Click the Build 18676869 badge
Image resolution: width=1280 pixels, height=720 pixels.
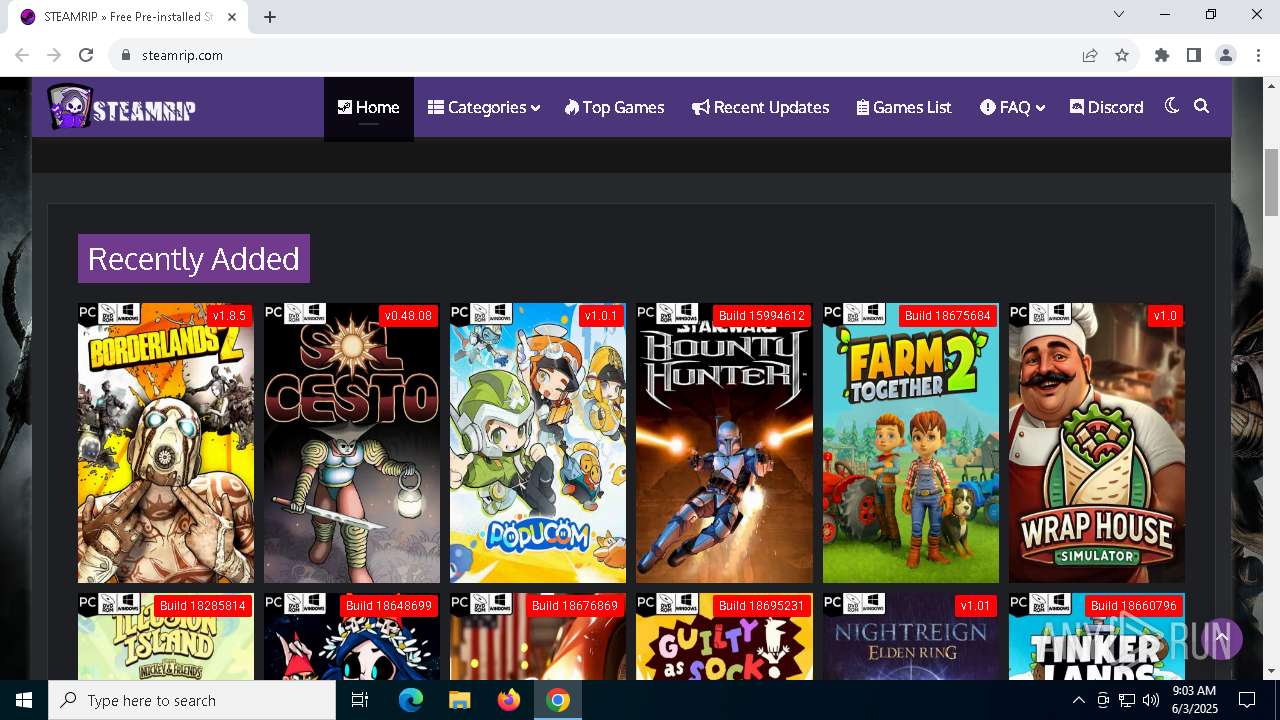575,606
